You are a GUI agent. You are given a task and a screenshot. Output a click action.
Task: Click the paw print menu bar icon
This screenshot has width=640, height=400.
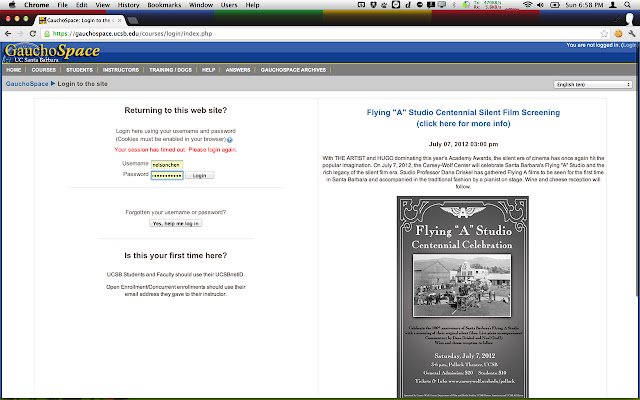(x=384, y=5)
